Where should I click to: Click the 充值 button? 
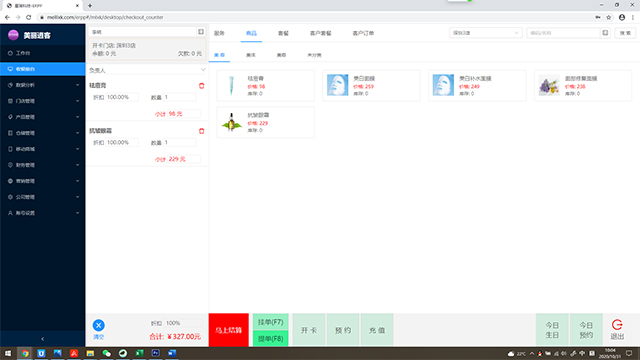[x=377, y=330]
